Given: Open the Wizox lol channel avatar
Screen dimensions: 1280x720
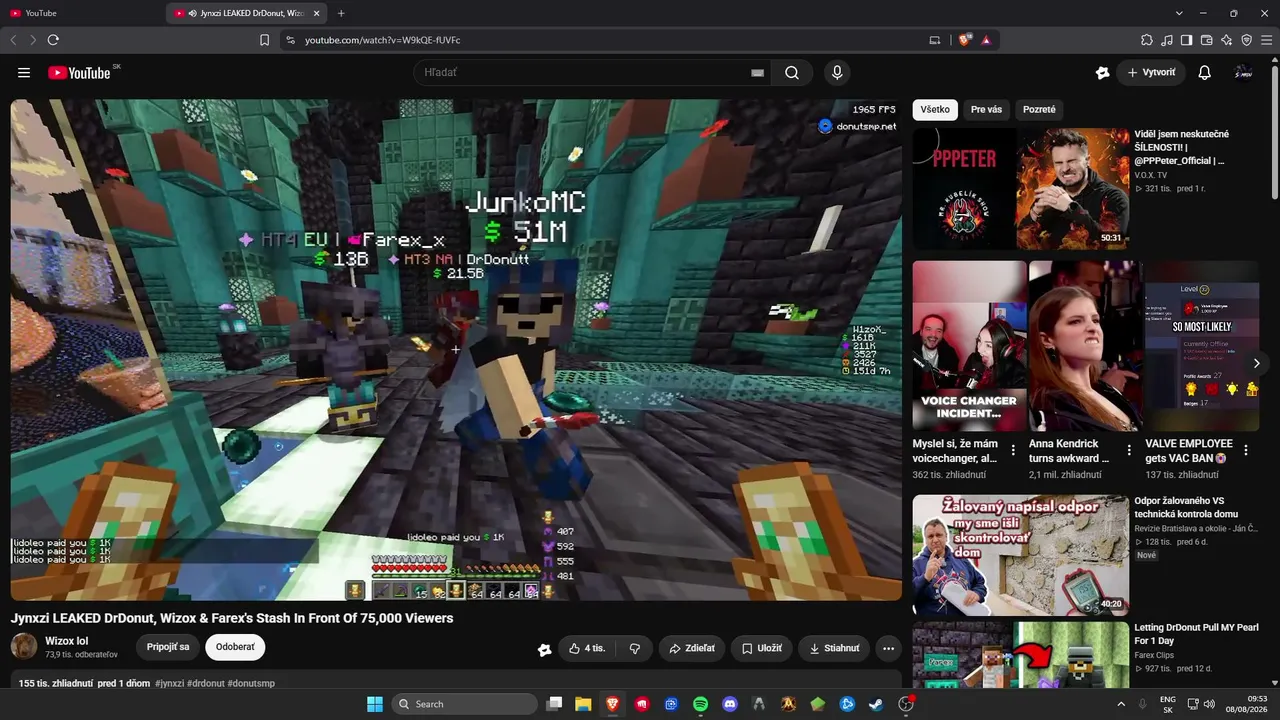Looking at the screenshot, I should (24, 646).
